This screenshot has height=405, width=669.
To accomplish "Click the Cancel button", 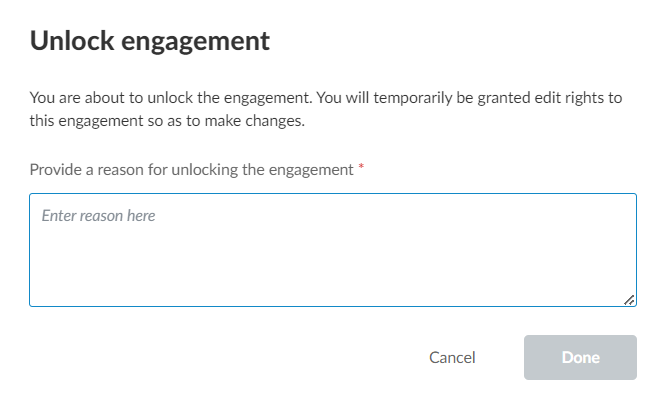I will click(452, 357).
